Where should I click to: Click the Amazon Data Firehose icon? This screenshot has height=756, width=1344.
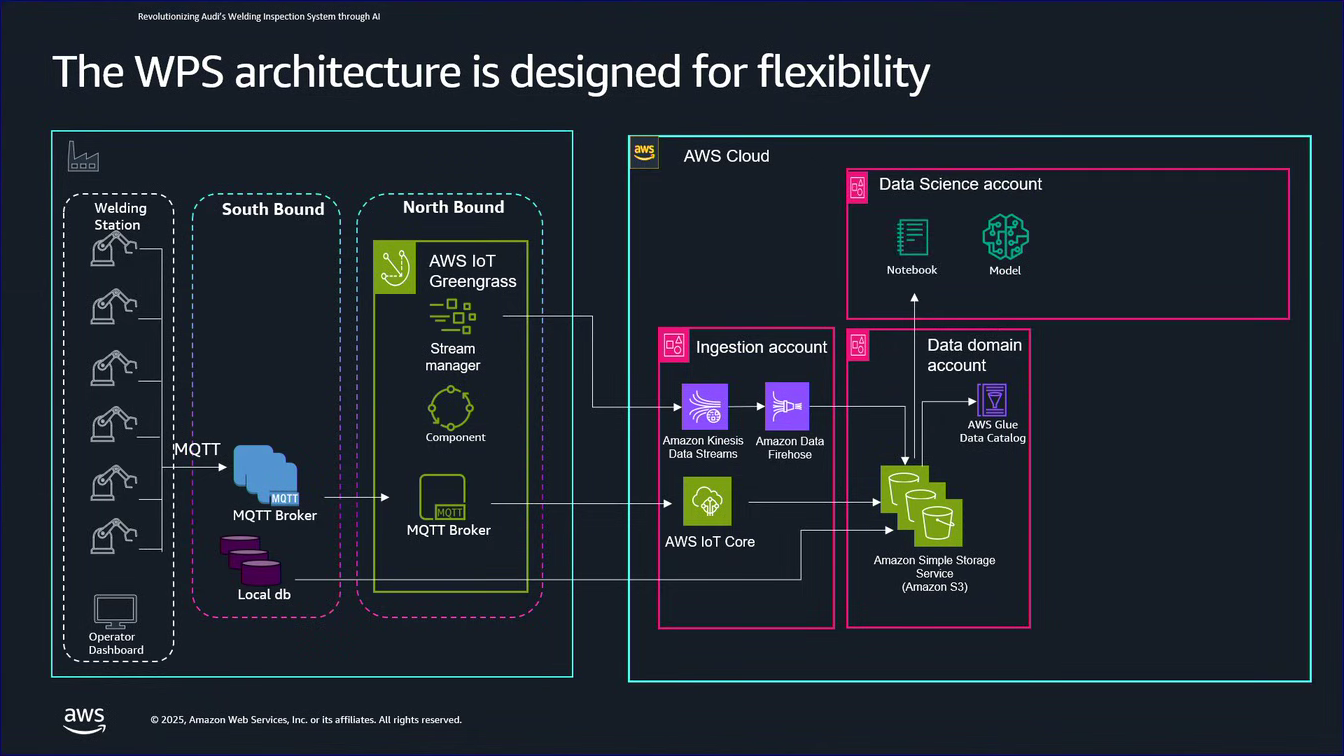(x=787, y=406)
